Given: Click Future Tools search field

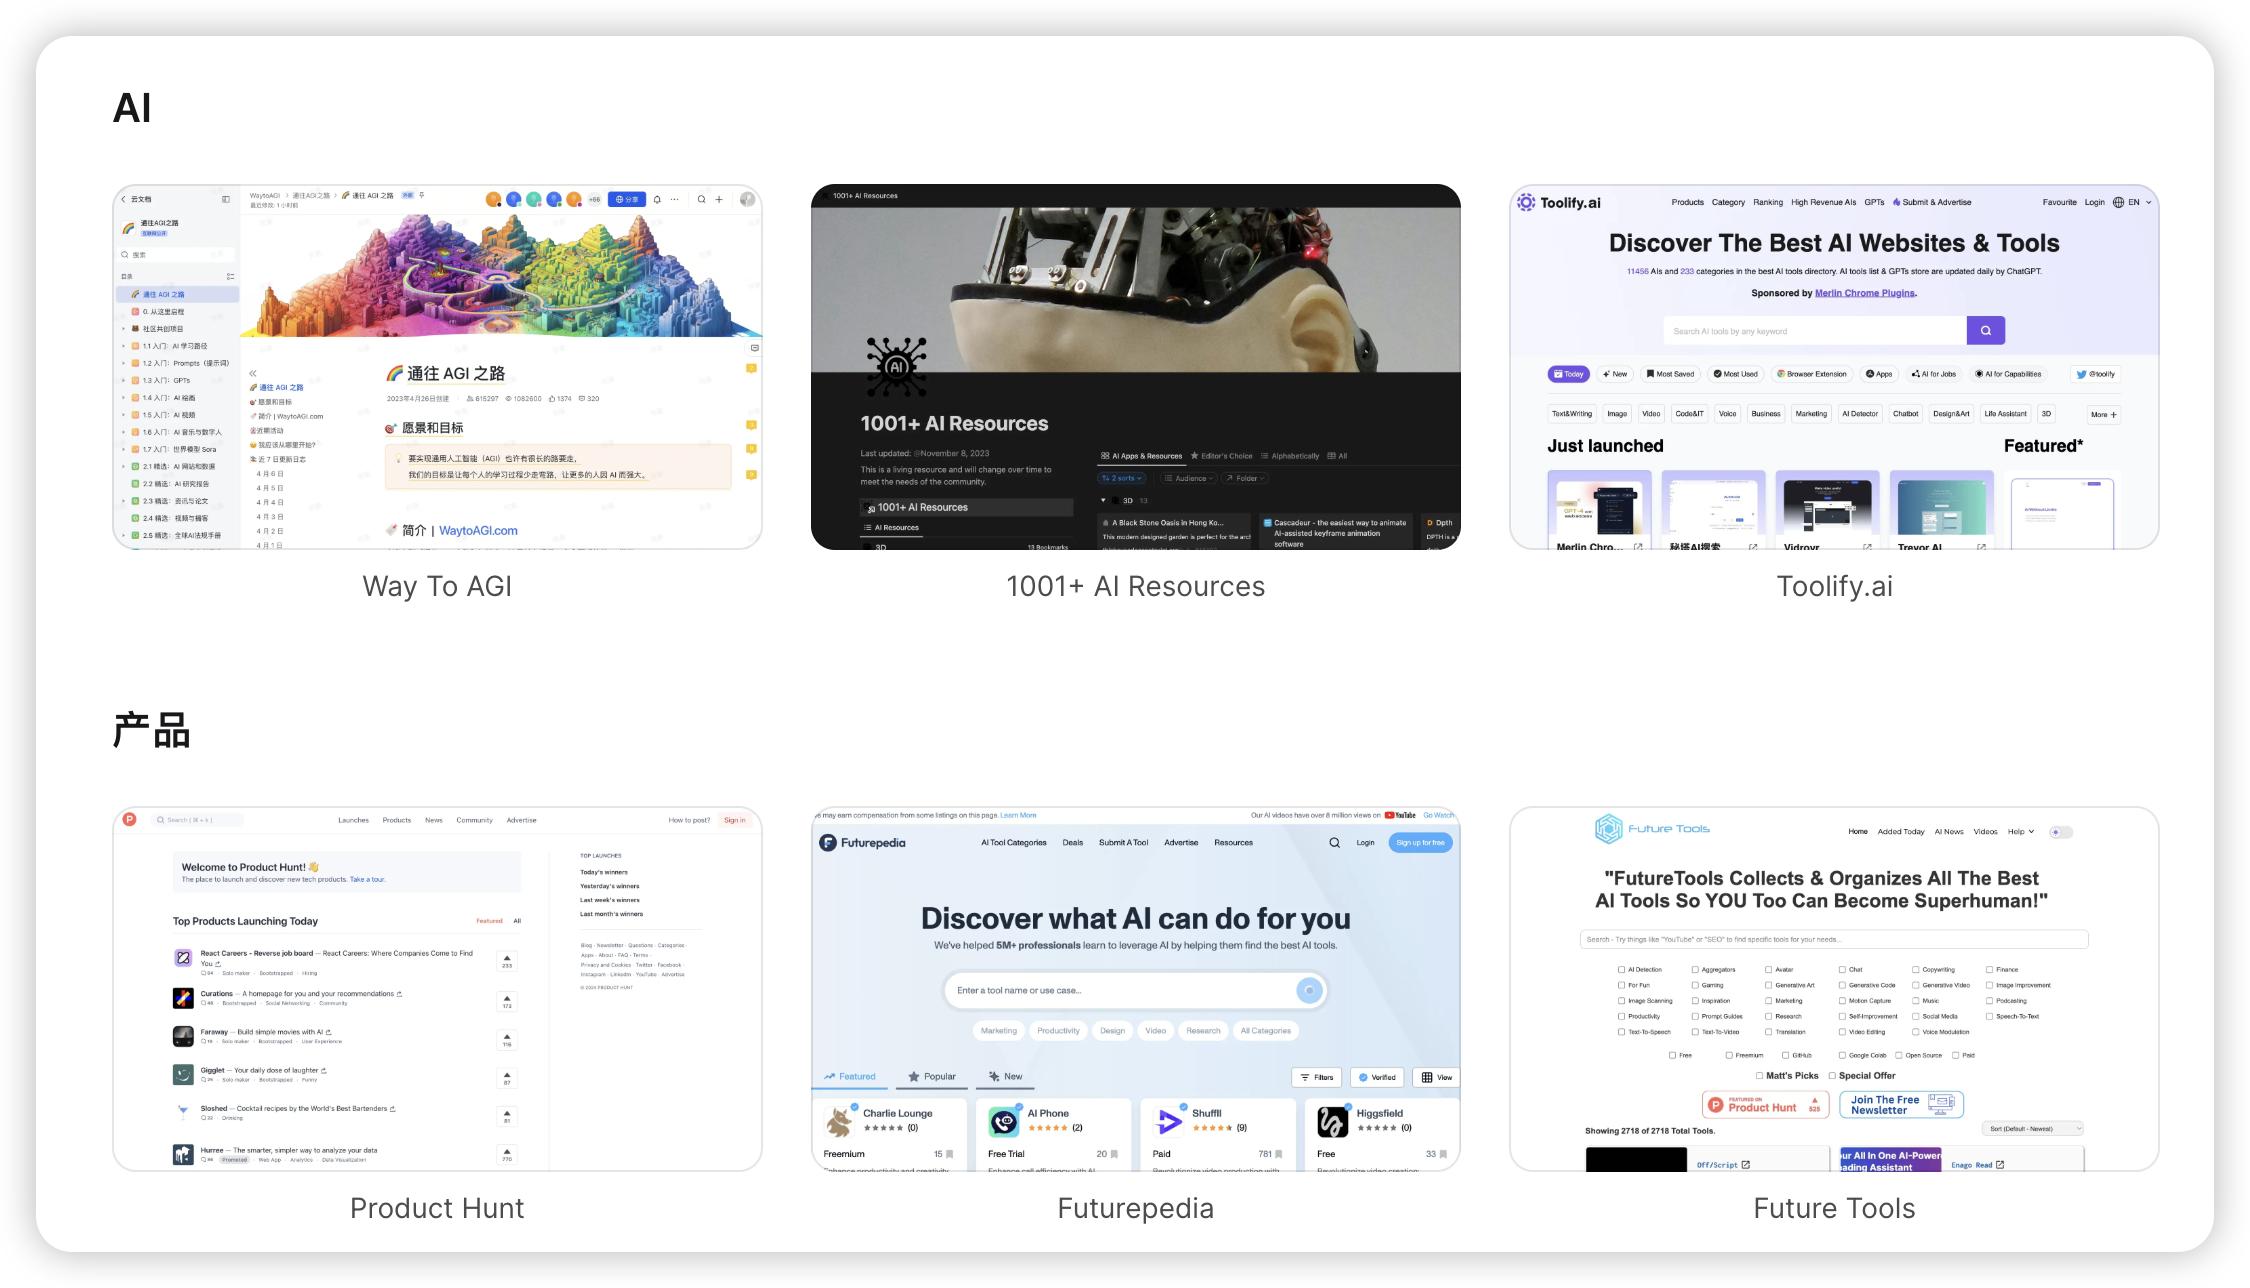Looking at the screenshot, I should point(1834,939).
